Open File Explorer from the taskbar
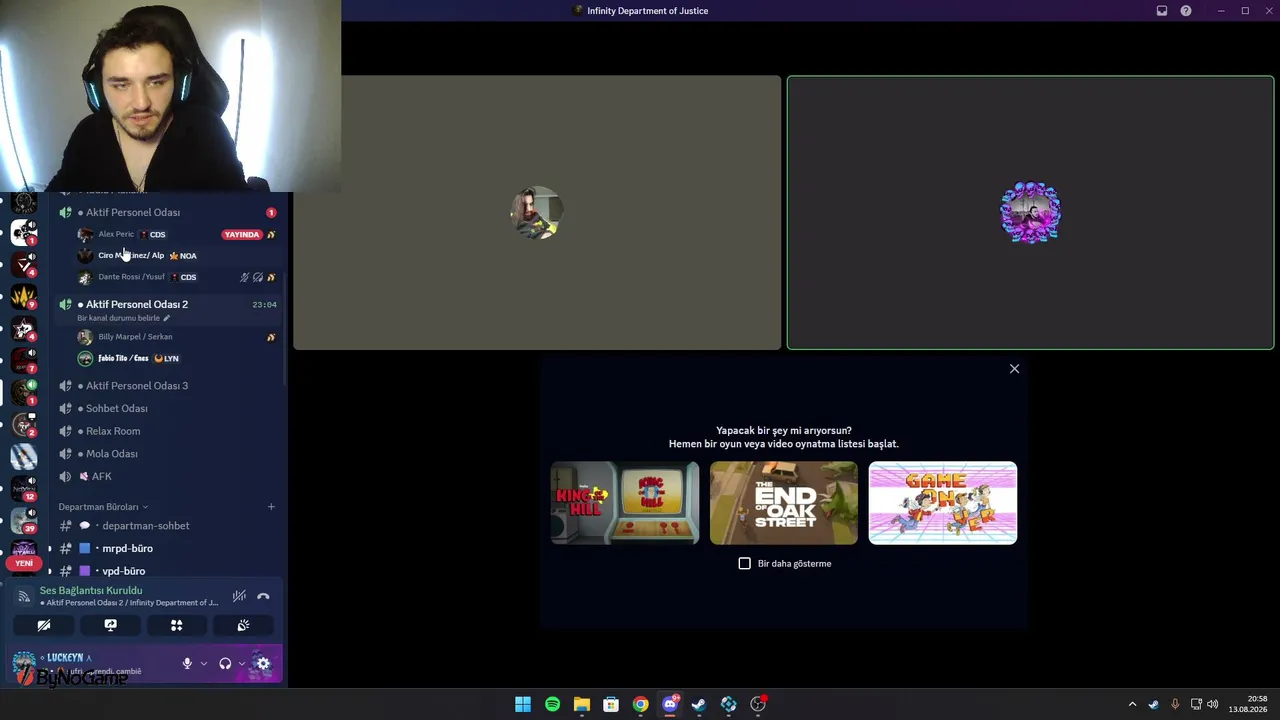1280x720 pixels. [582, 705]
